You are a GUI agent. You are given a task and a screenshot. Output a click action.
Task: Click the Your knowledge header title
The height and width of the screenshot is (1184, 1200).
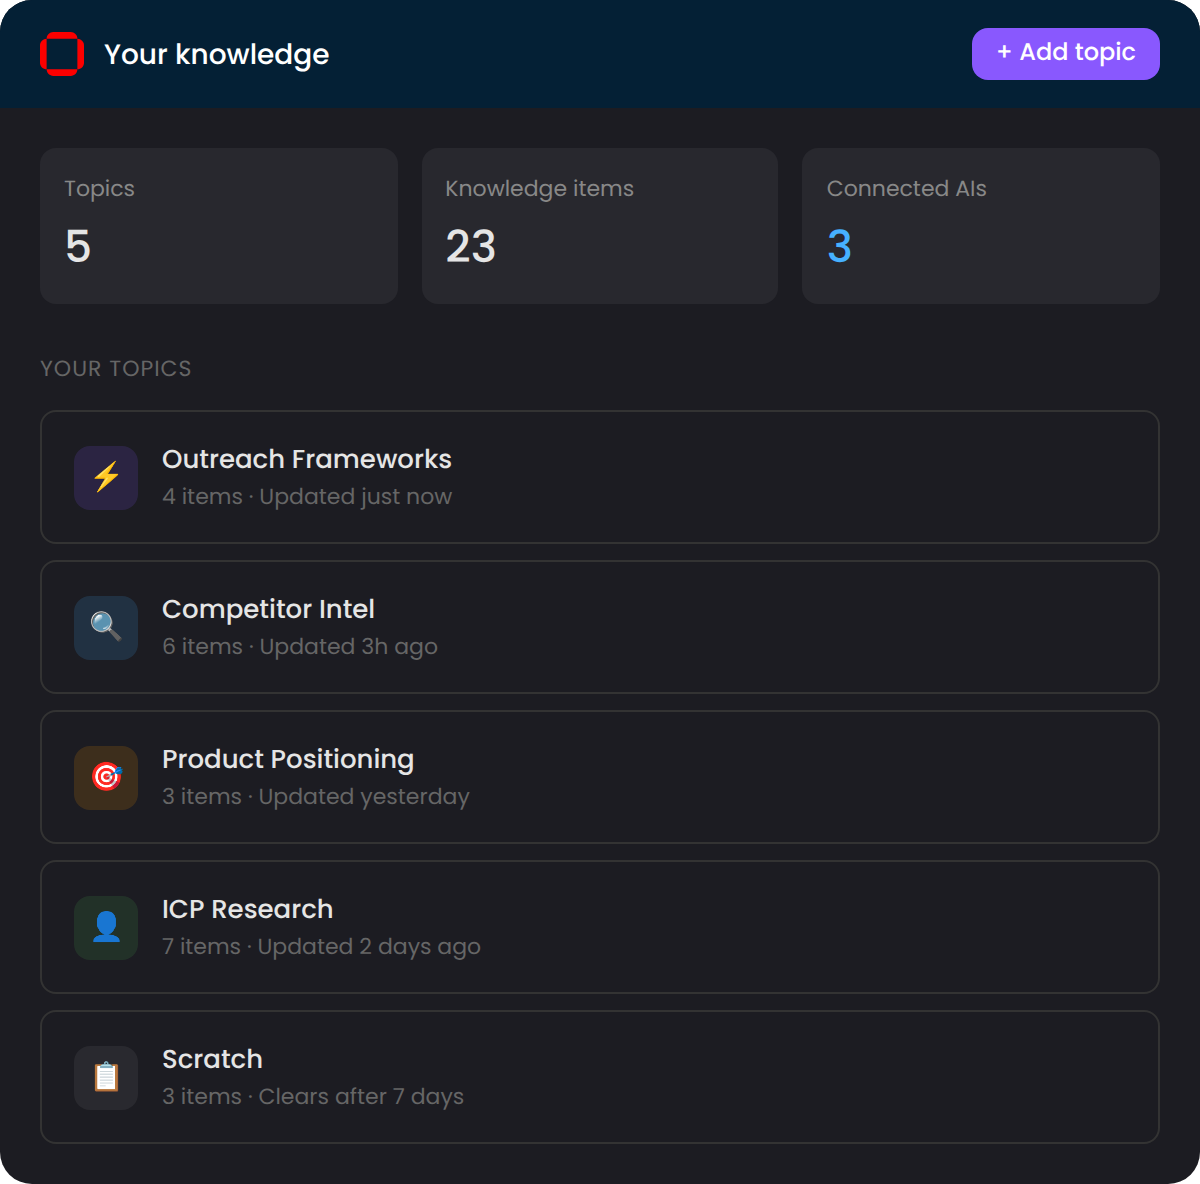pyautogui.click(x=216, y=54)
